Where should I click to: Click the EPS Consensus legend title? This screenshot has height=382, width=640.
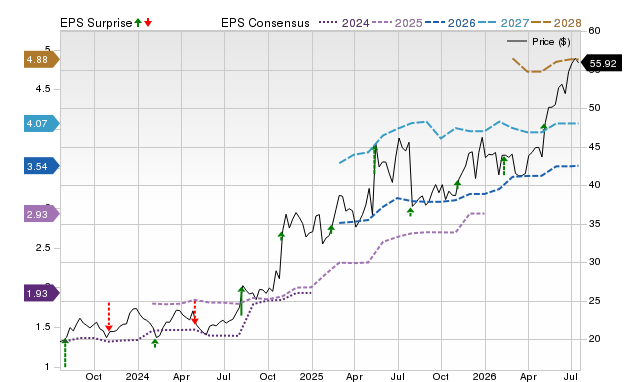(265, 23)
